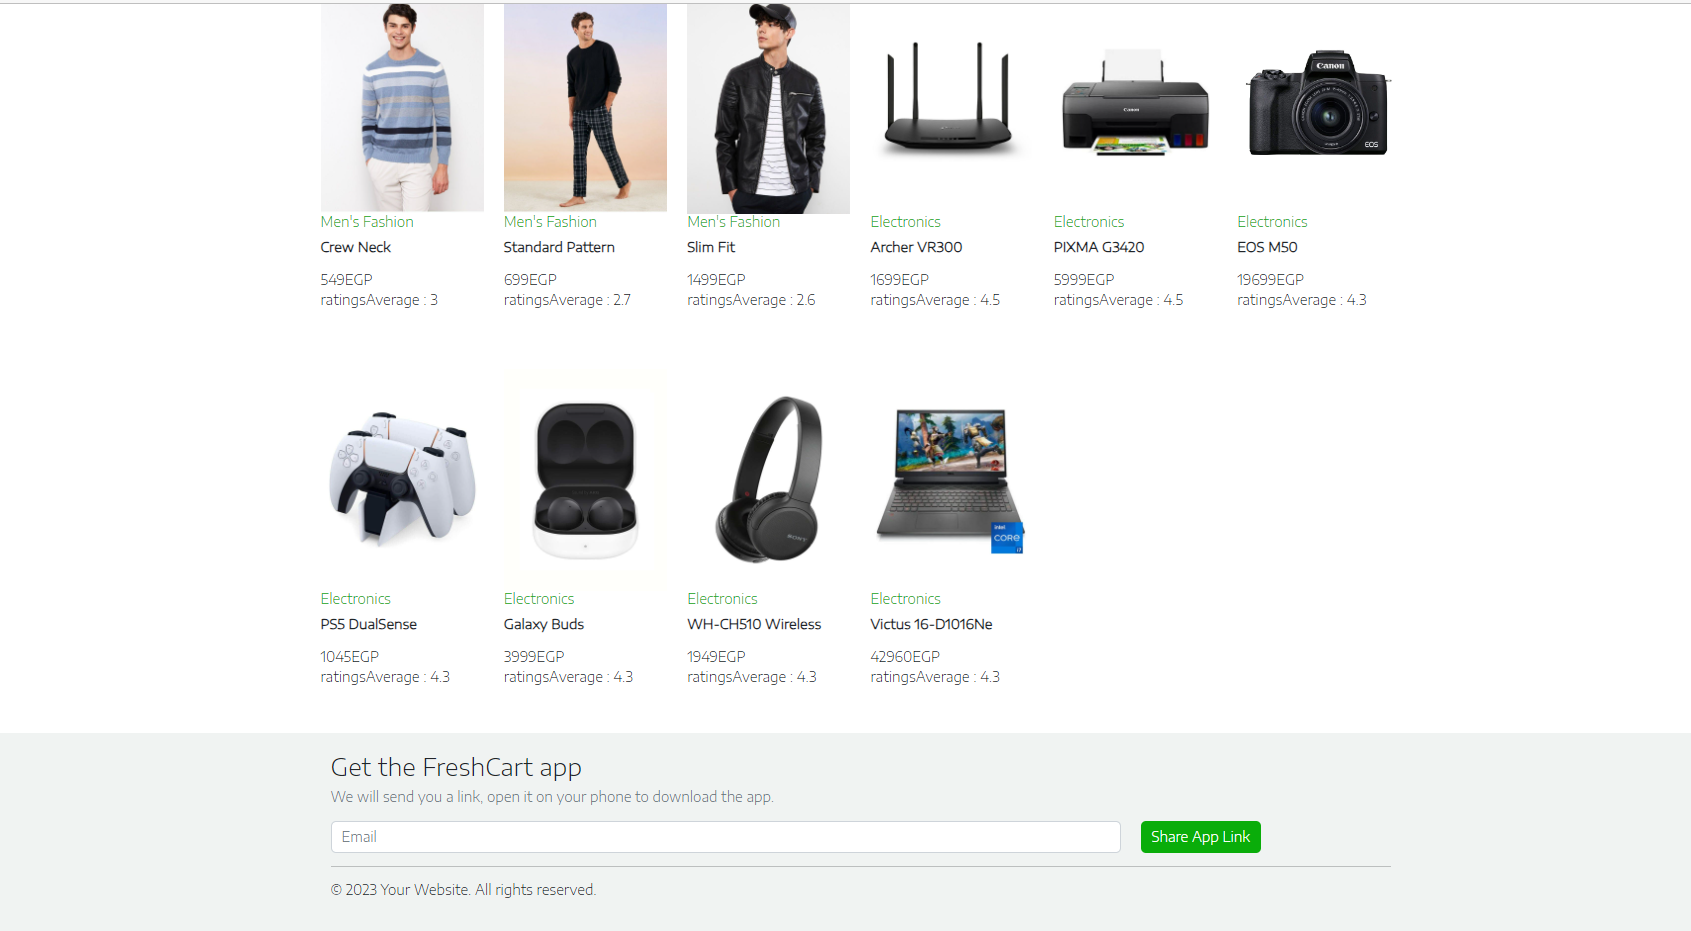Screen dimensions: 1691x931
Task: Click the Galaxy Buds product title
Action: tap(544, 623)
